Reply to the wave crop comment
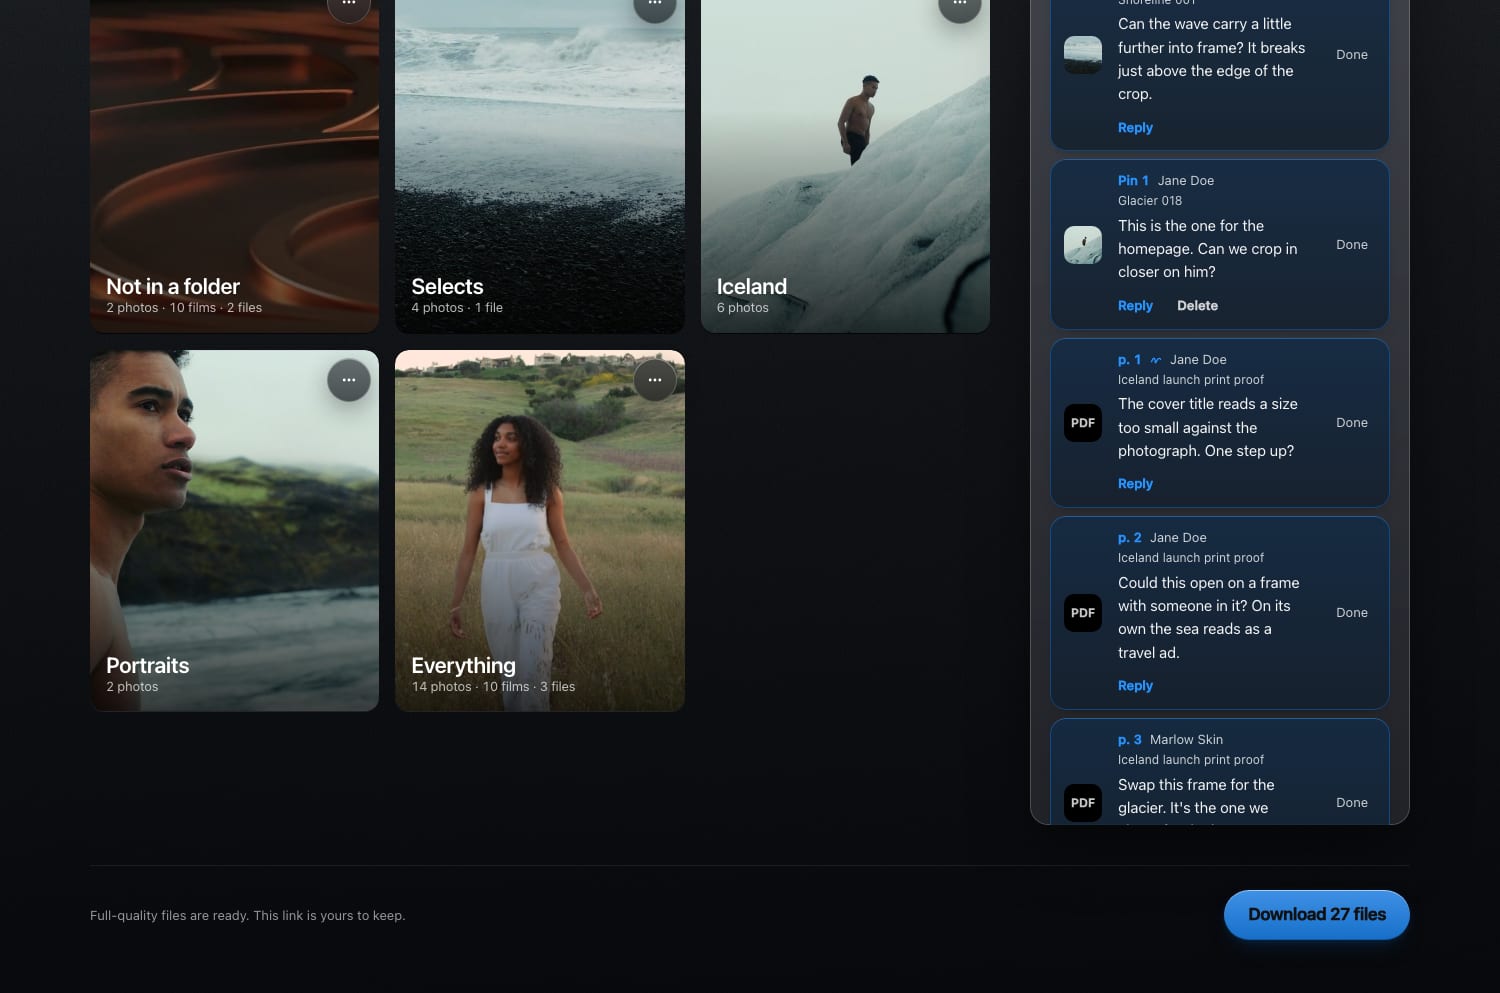The image size is (1500, 993). (x=1135, y=128)
